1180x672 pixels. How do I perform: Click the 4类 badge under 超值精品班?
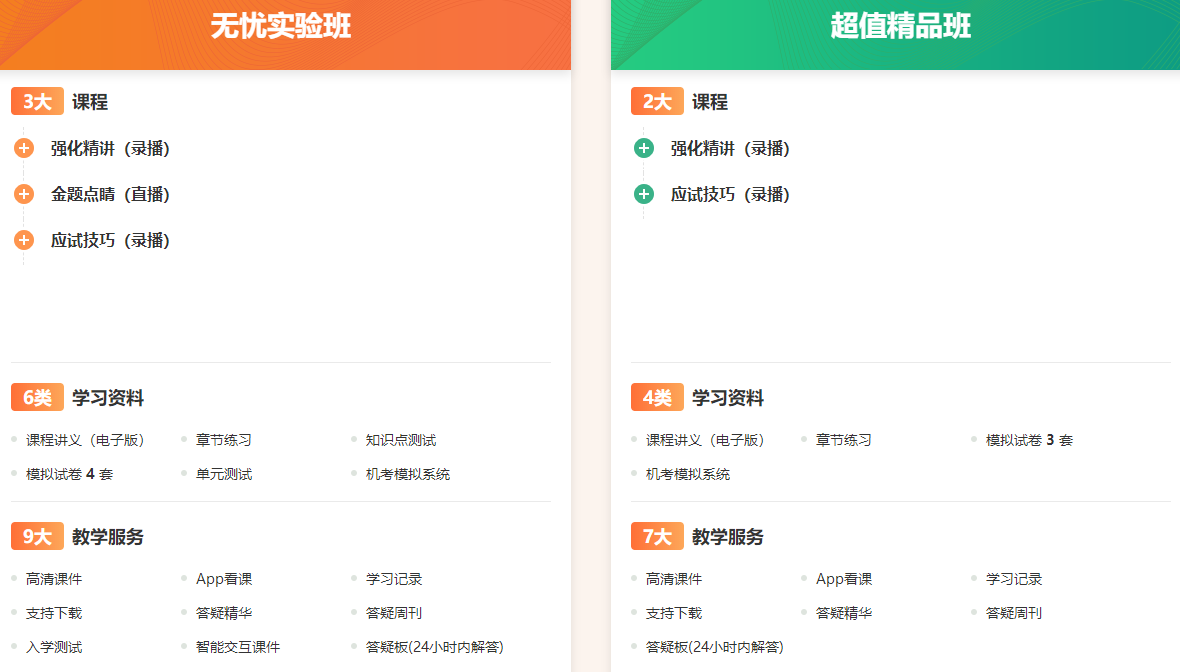click(x=656, y=397)
